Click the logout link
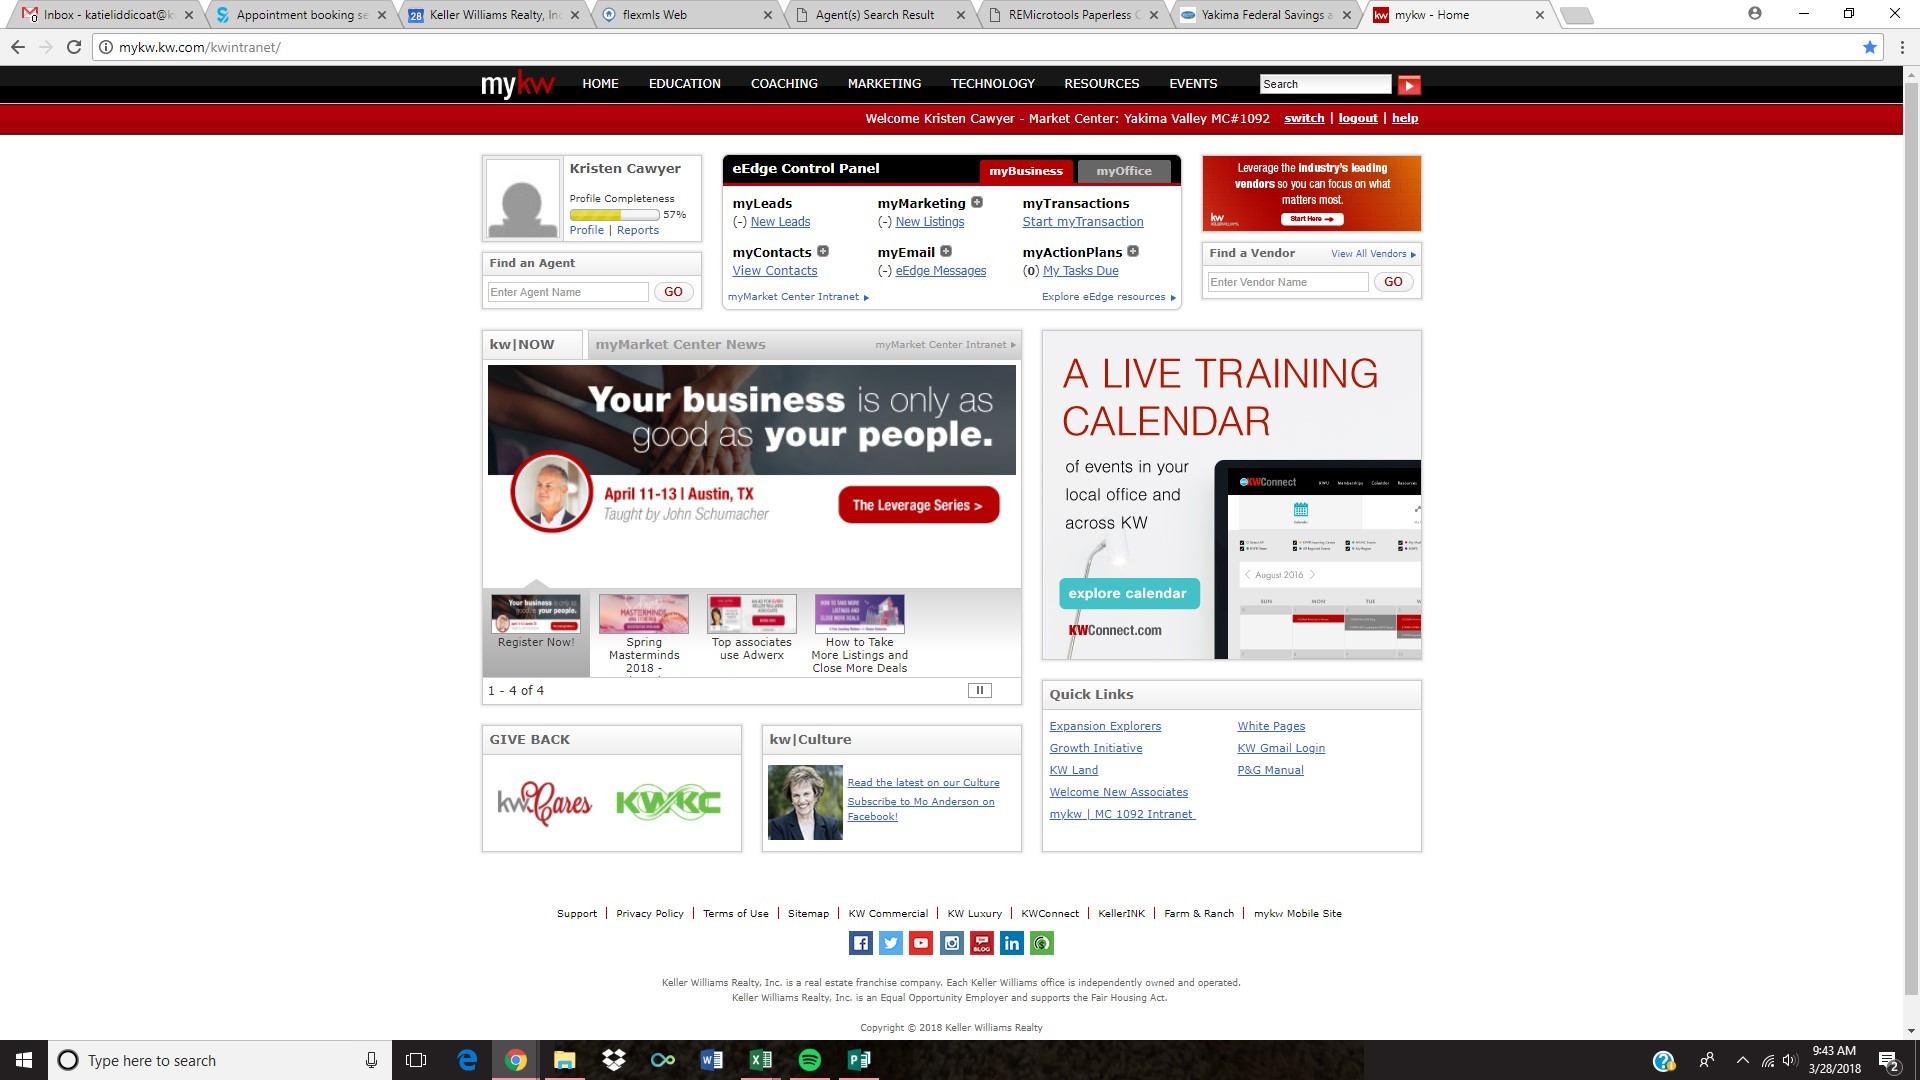This screenshot has width=1920, height=1080. coord(1358,118)
